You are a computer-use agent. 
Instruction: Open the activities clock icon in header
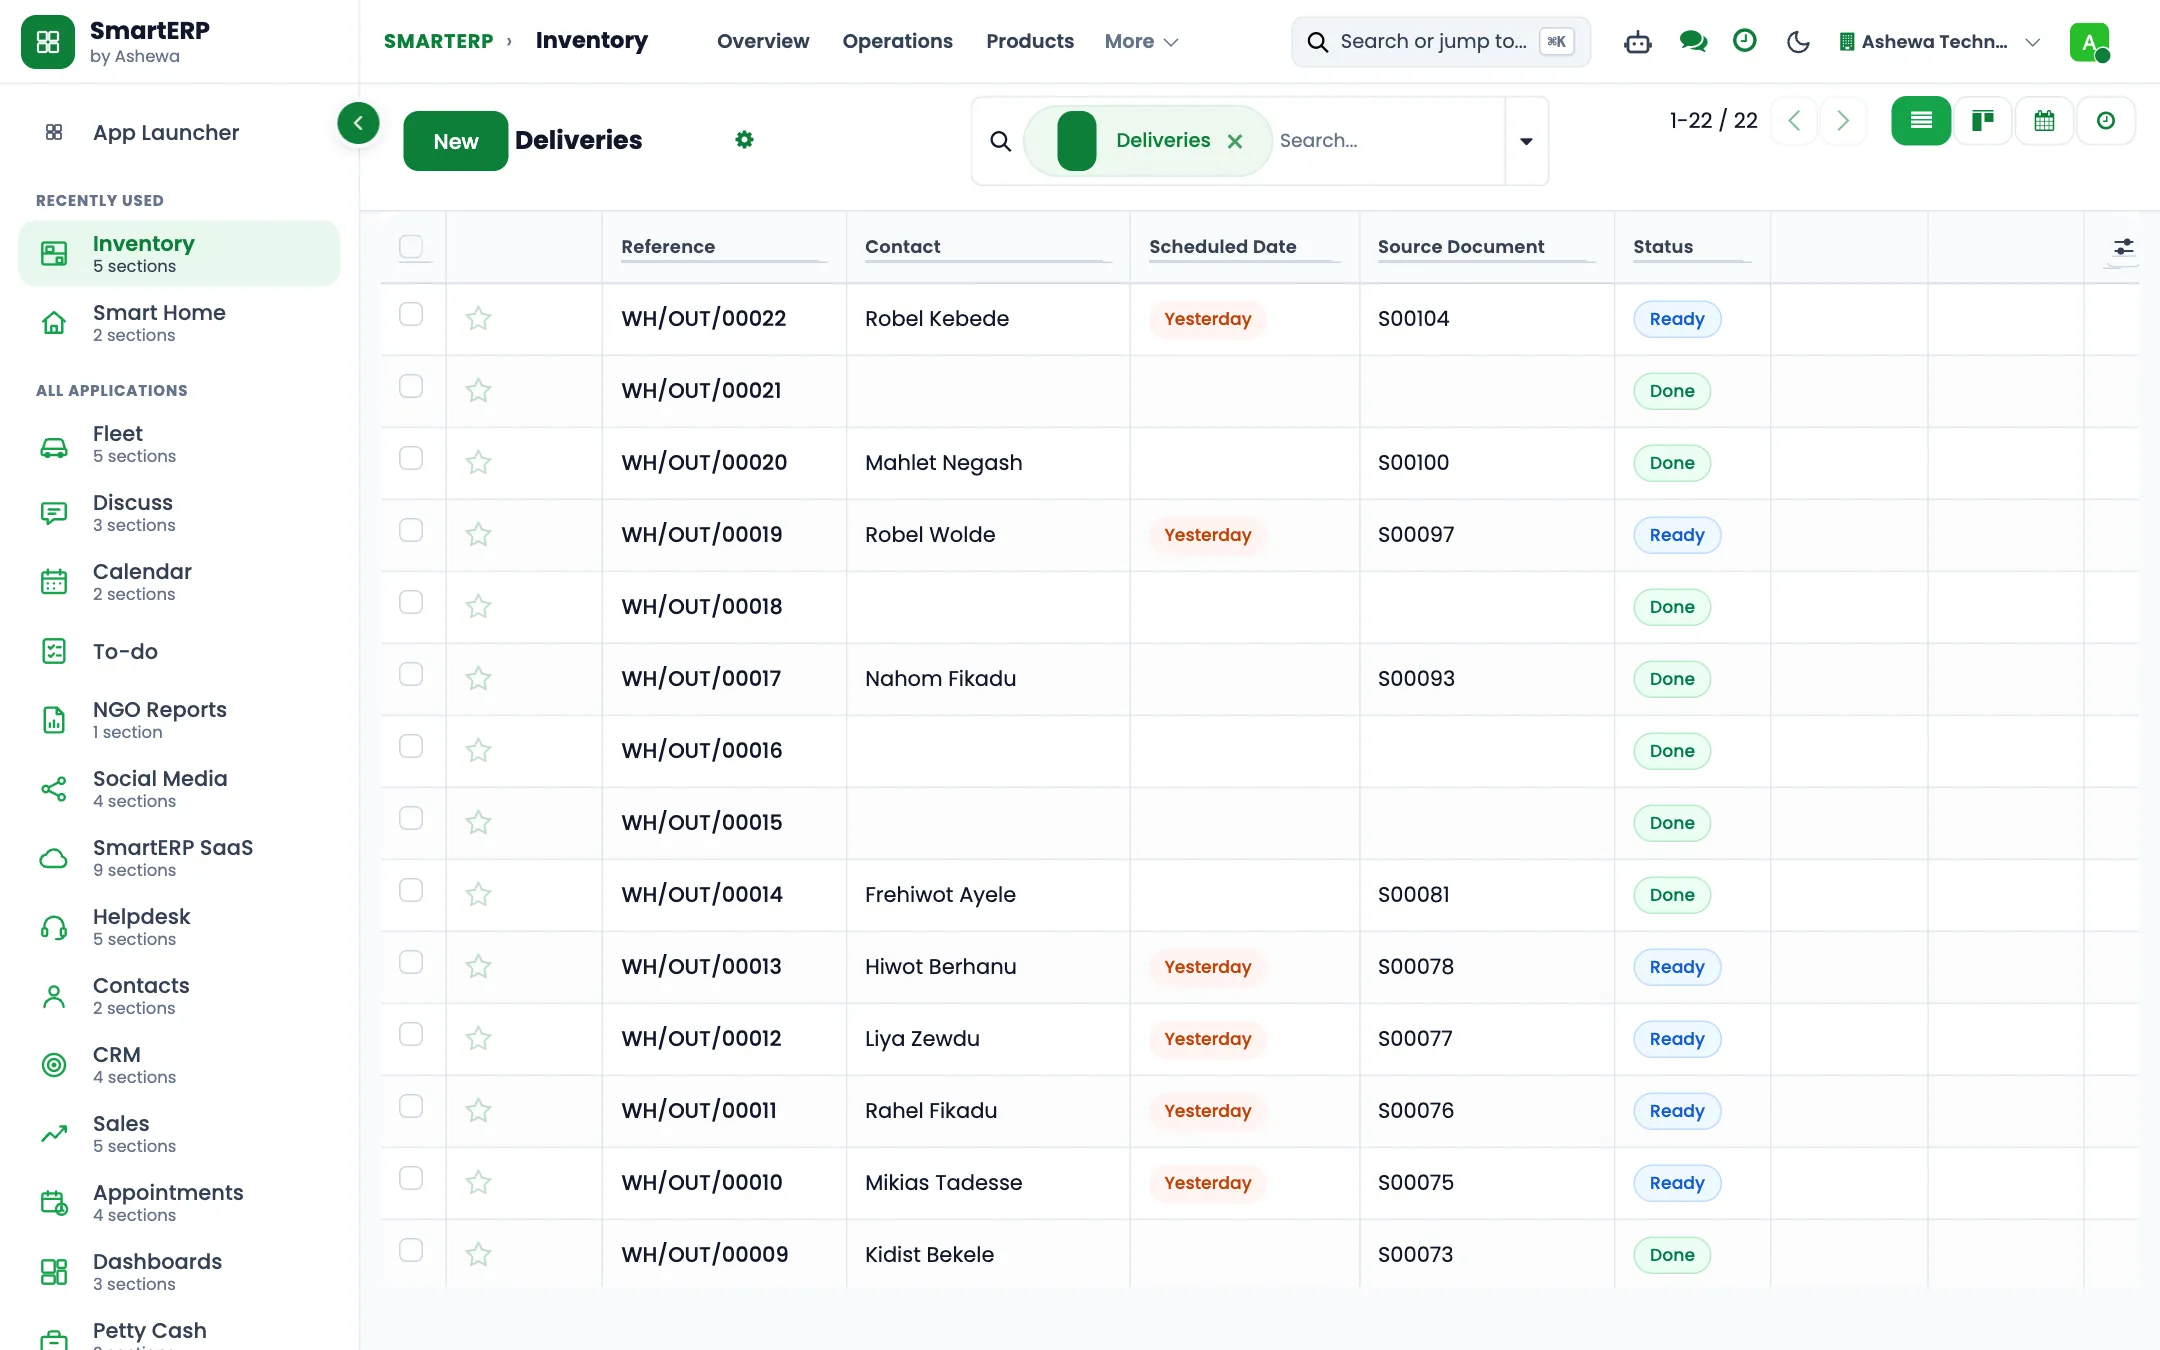click(x=1745, y=41)
